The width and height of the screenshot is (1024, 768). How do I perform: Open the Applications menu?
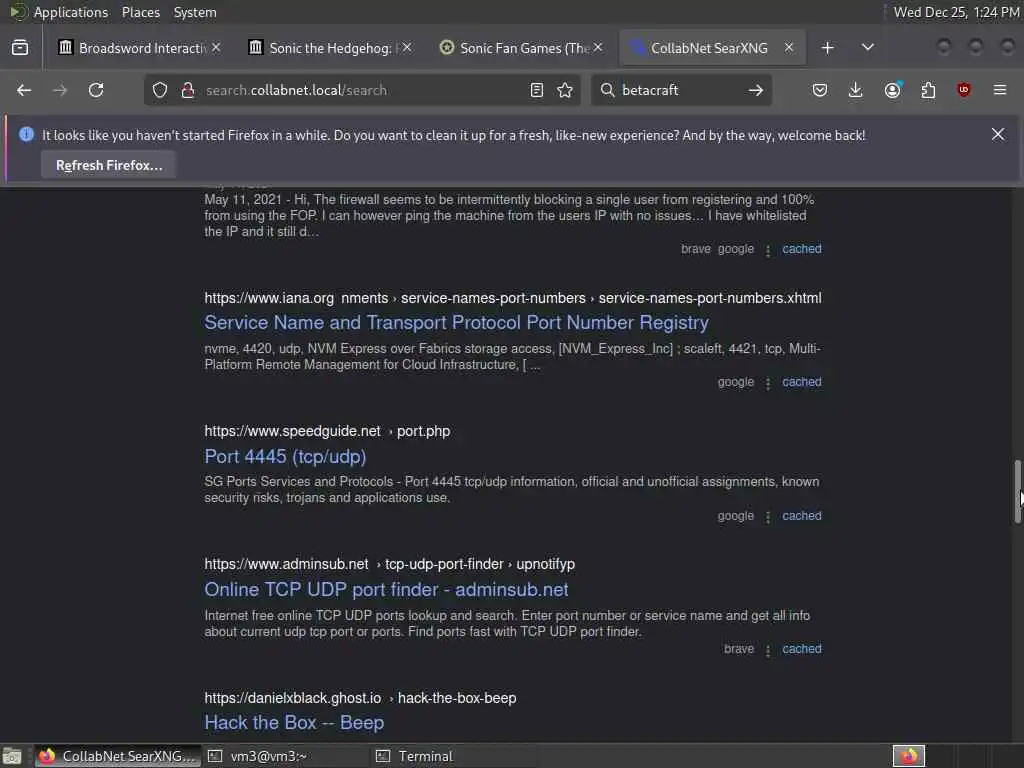pos(71,12)
